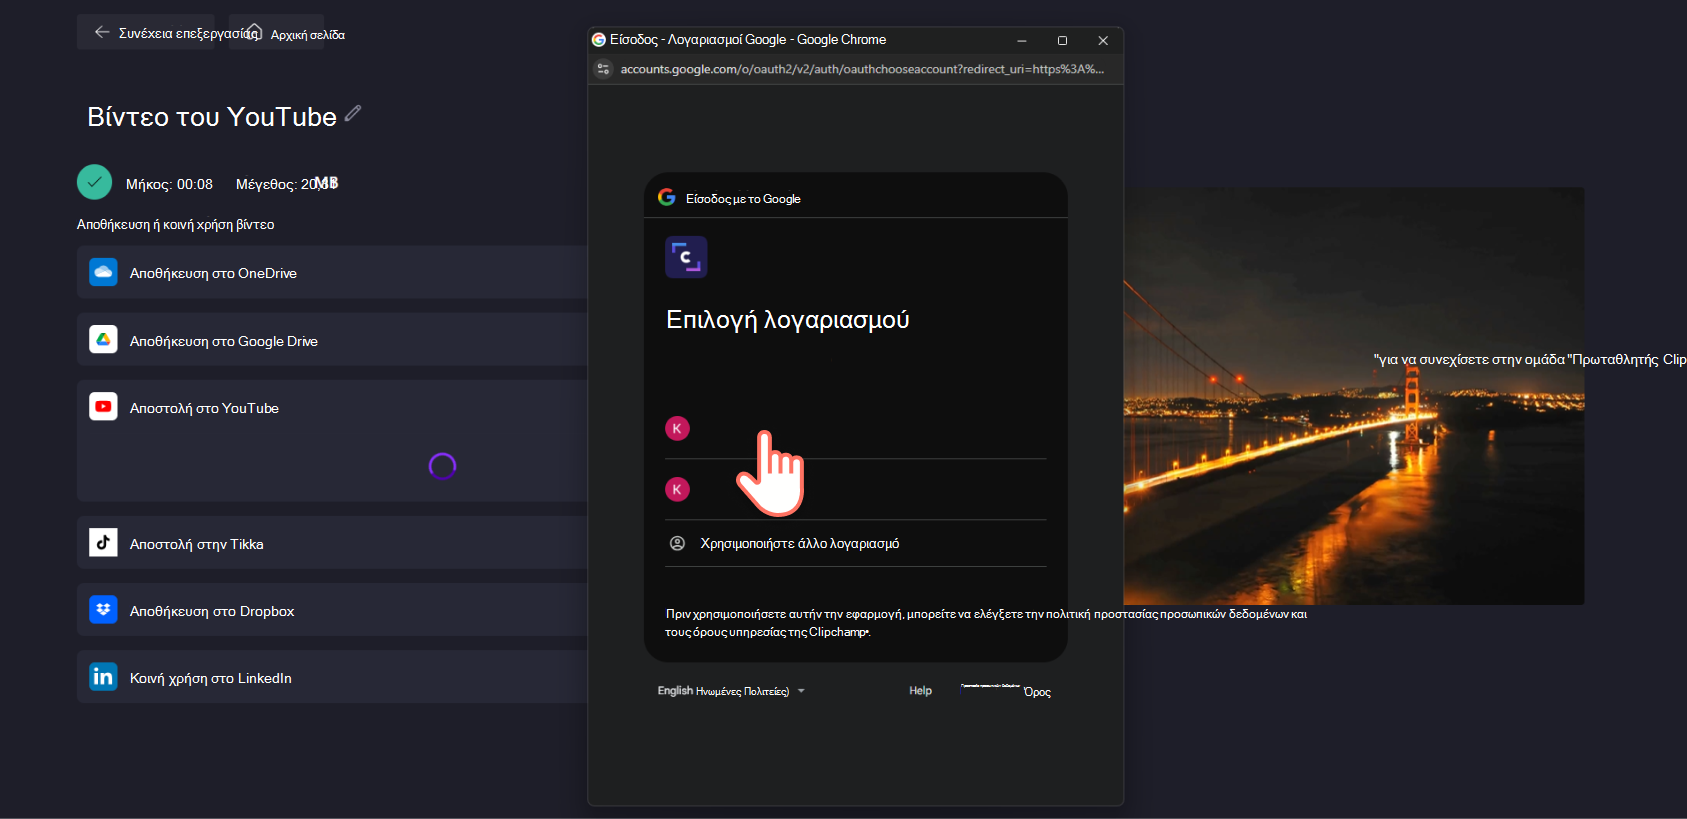The height and width of the screenshot is (819, 1687).
Task: Click Είσοδος με το Google header text
Action: click(743, 199)
